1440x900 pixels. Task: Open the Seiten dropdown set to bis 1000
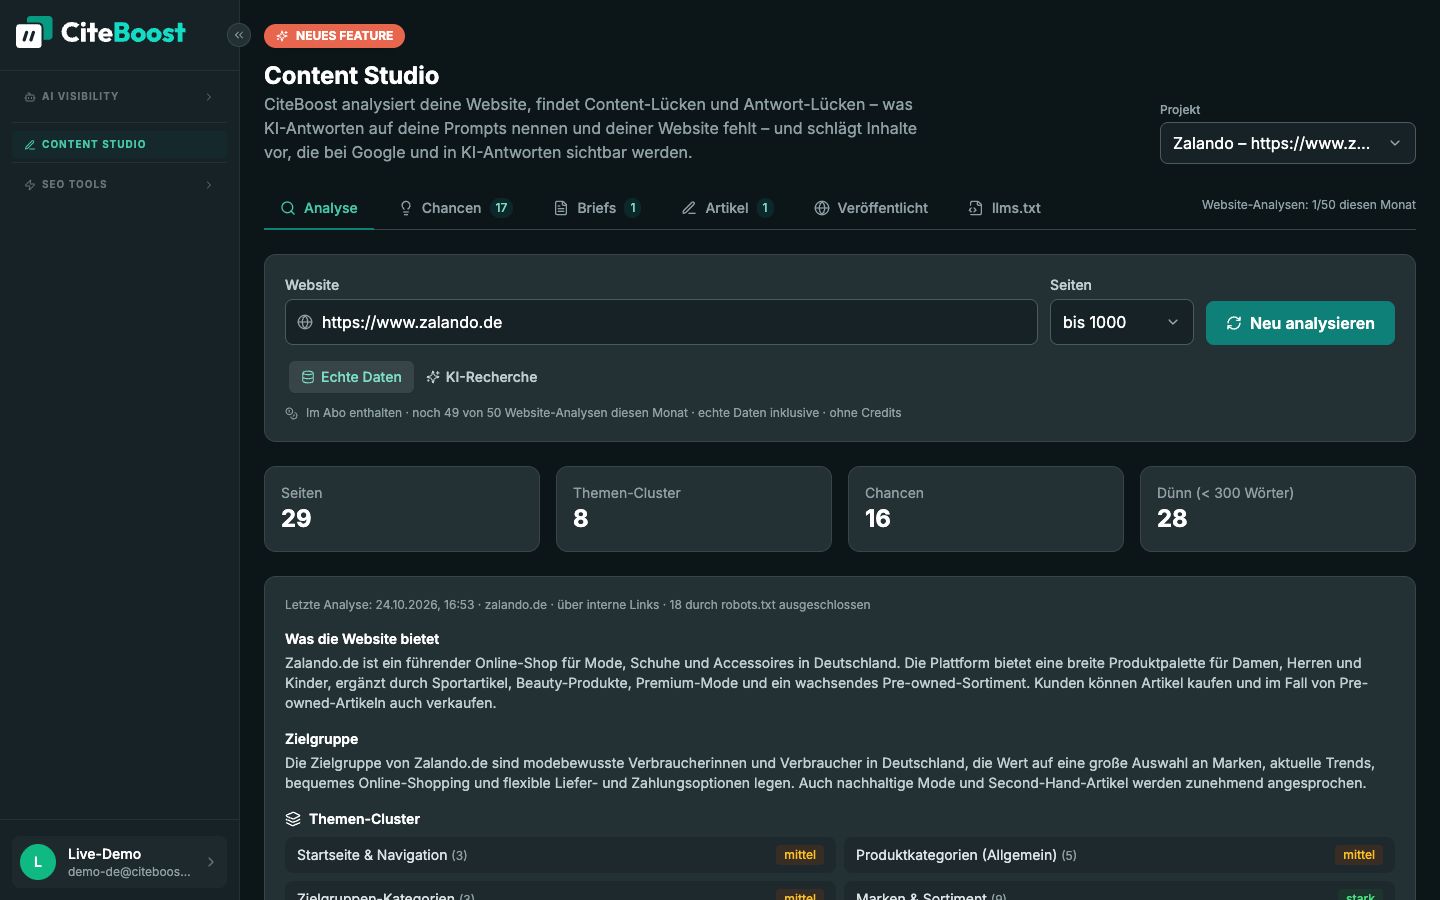(x=1122, y=322)
